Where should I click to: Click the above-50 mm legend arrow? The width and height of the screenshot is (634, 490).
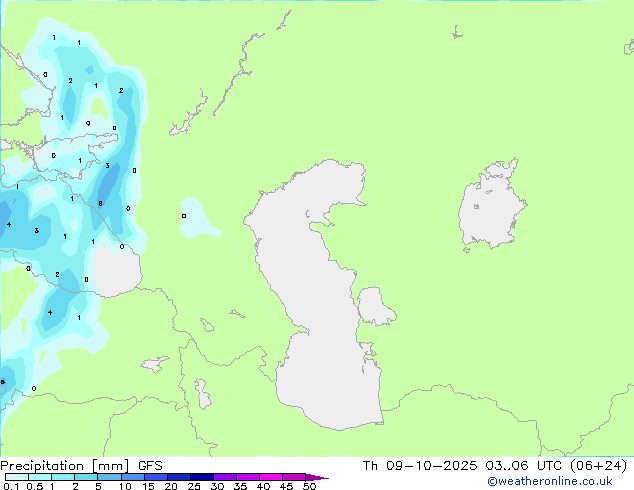(x=317, y=477)
